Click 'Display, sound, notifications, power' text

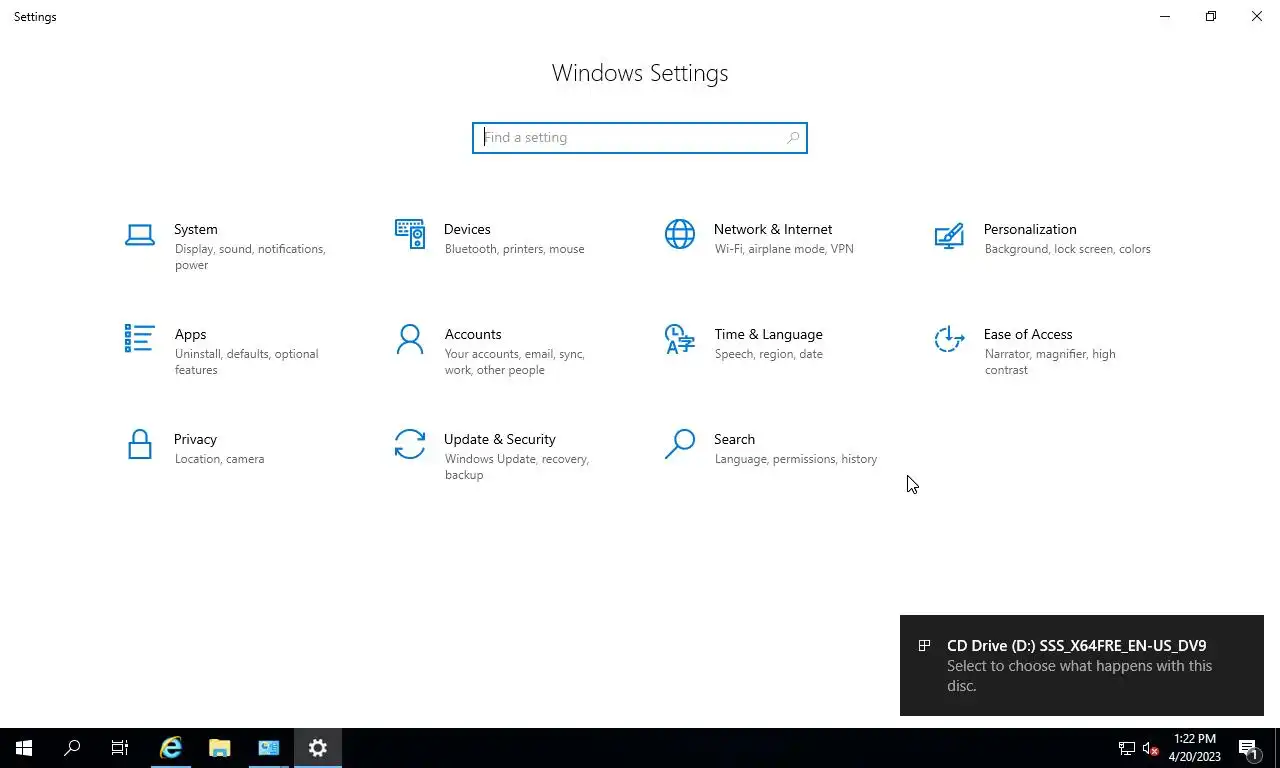(250, 257)
